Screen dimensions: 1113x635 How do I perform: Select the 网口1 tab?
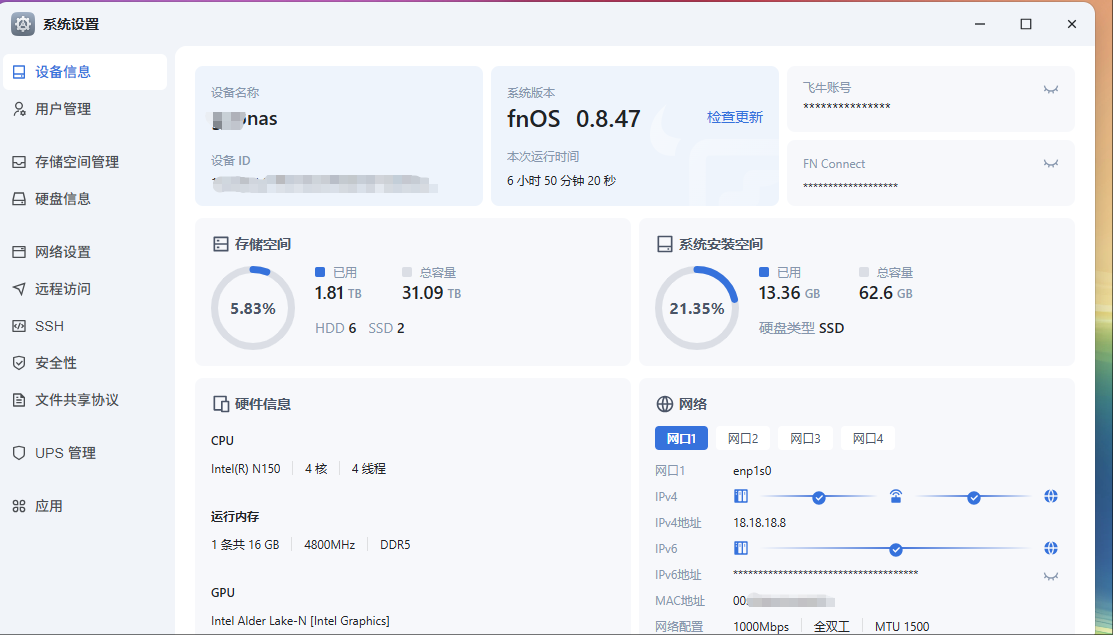coord(681,438)
